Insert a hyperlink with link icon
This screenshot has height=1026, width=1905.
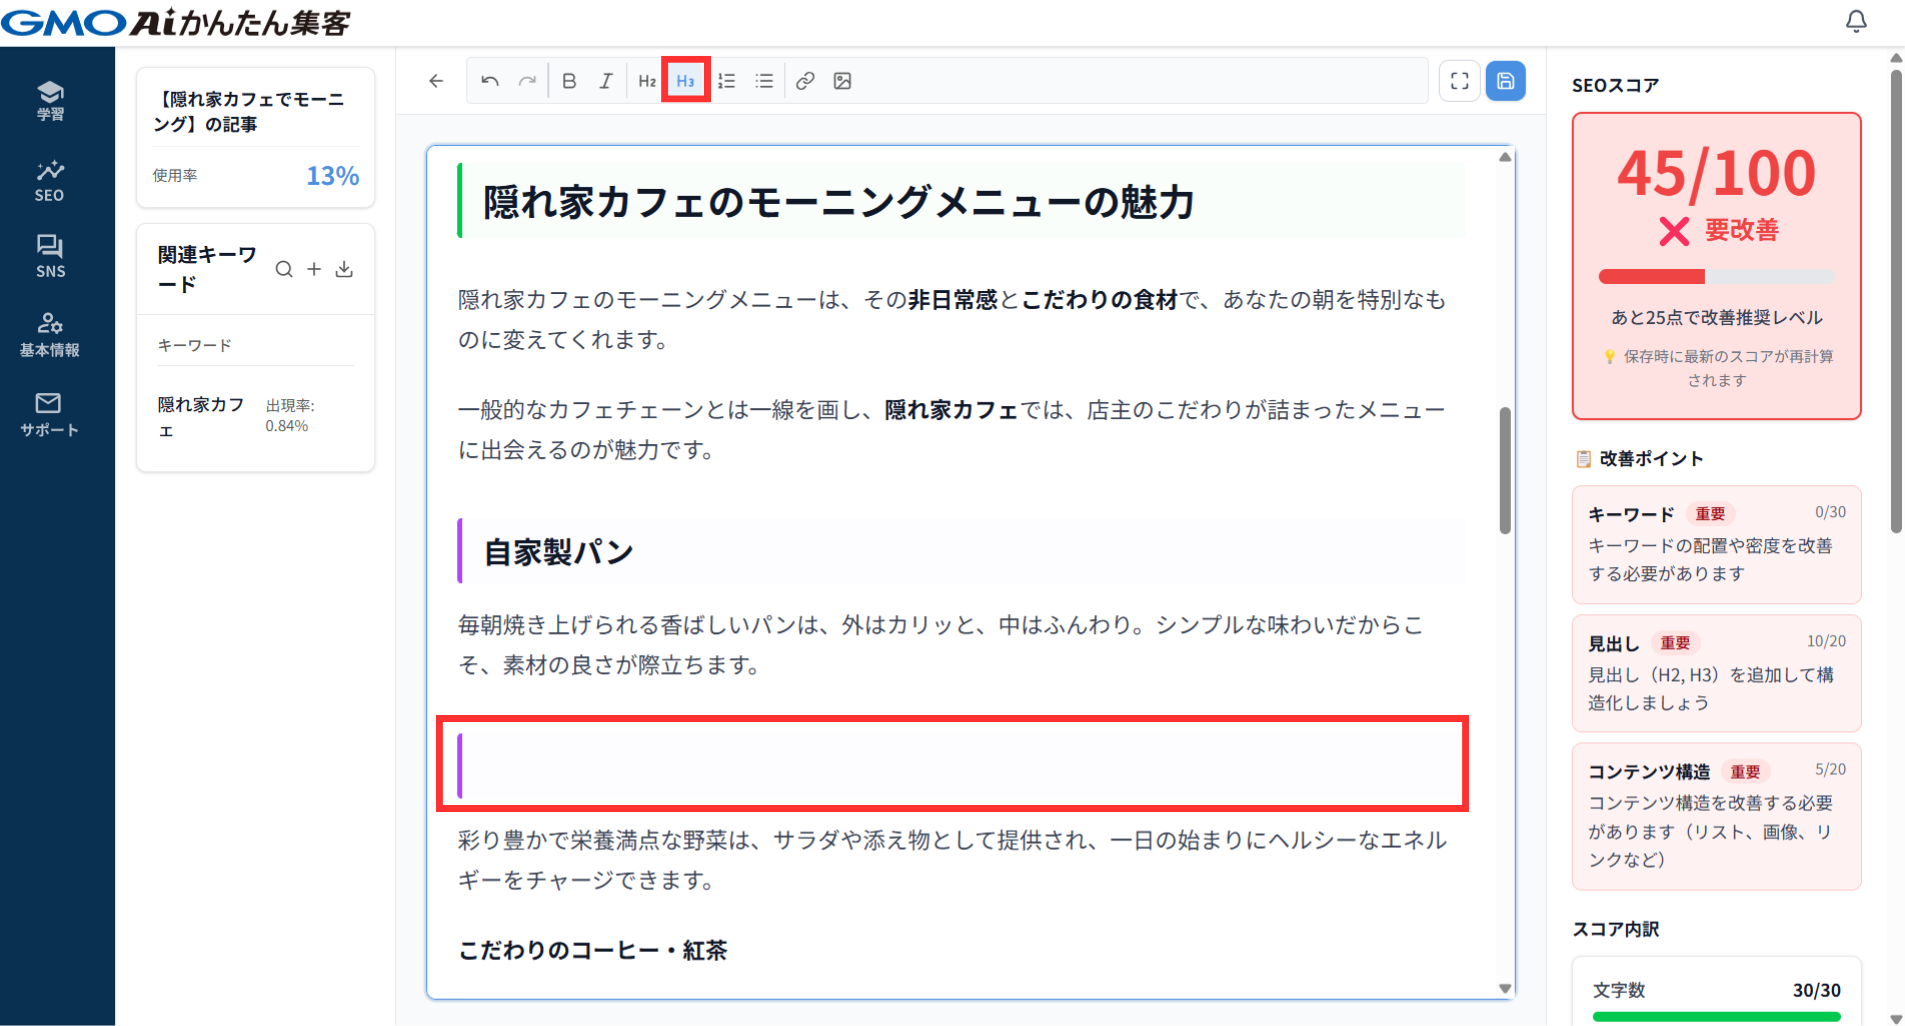point(805,81)
